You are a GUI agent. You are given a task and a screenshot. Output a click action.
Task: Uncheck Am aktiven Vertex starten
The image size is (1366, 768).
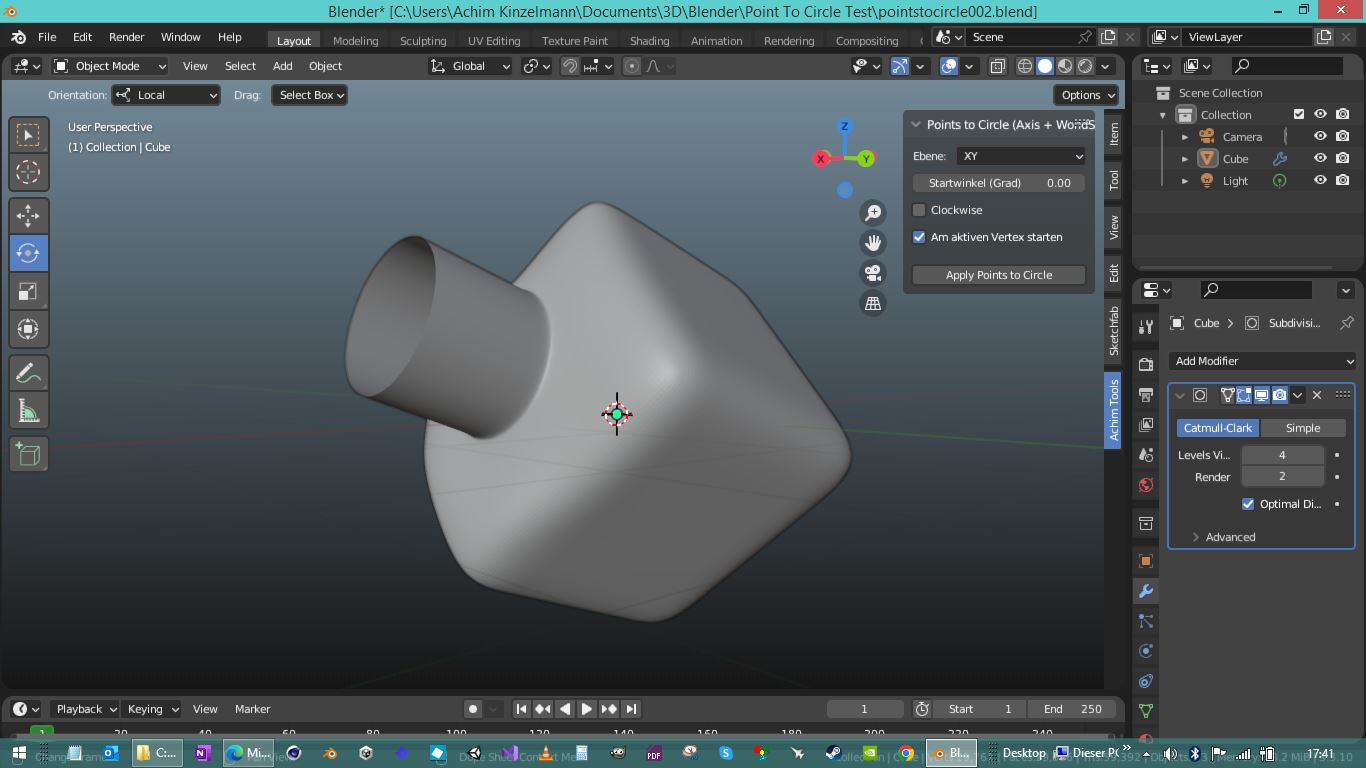[x=919, y=237]
